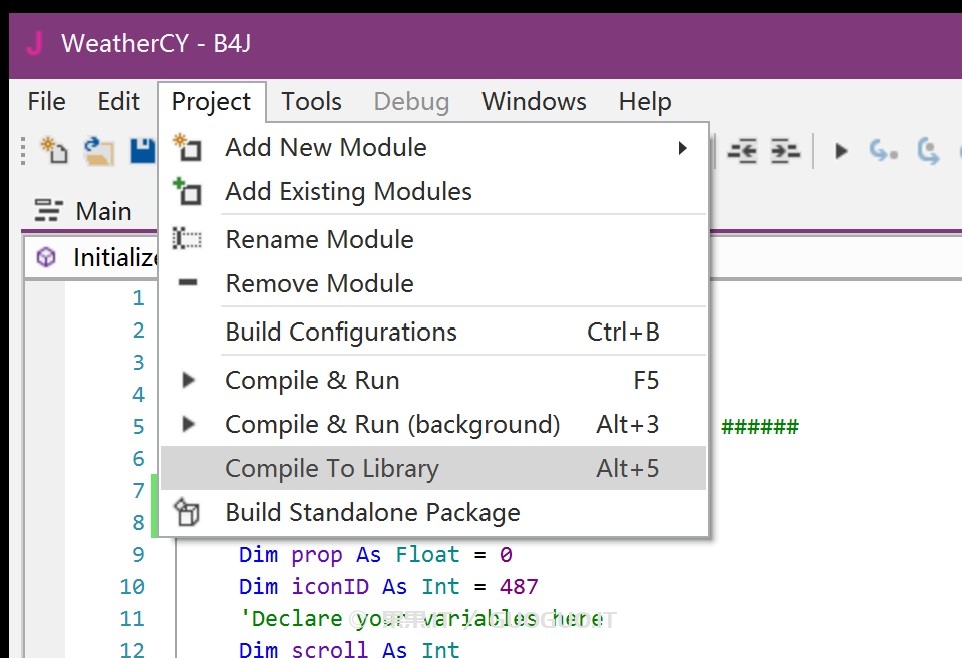Open Build Configurations

tap(341, 332)
